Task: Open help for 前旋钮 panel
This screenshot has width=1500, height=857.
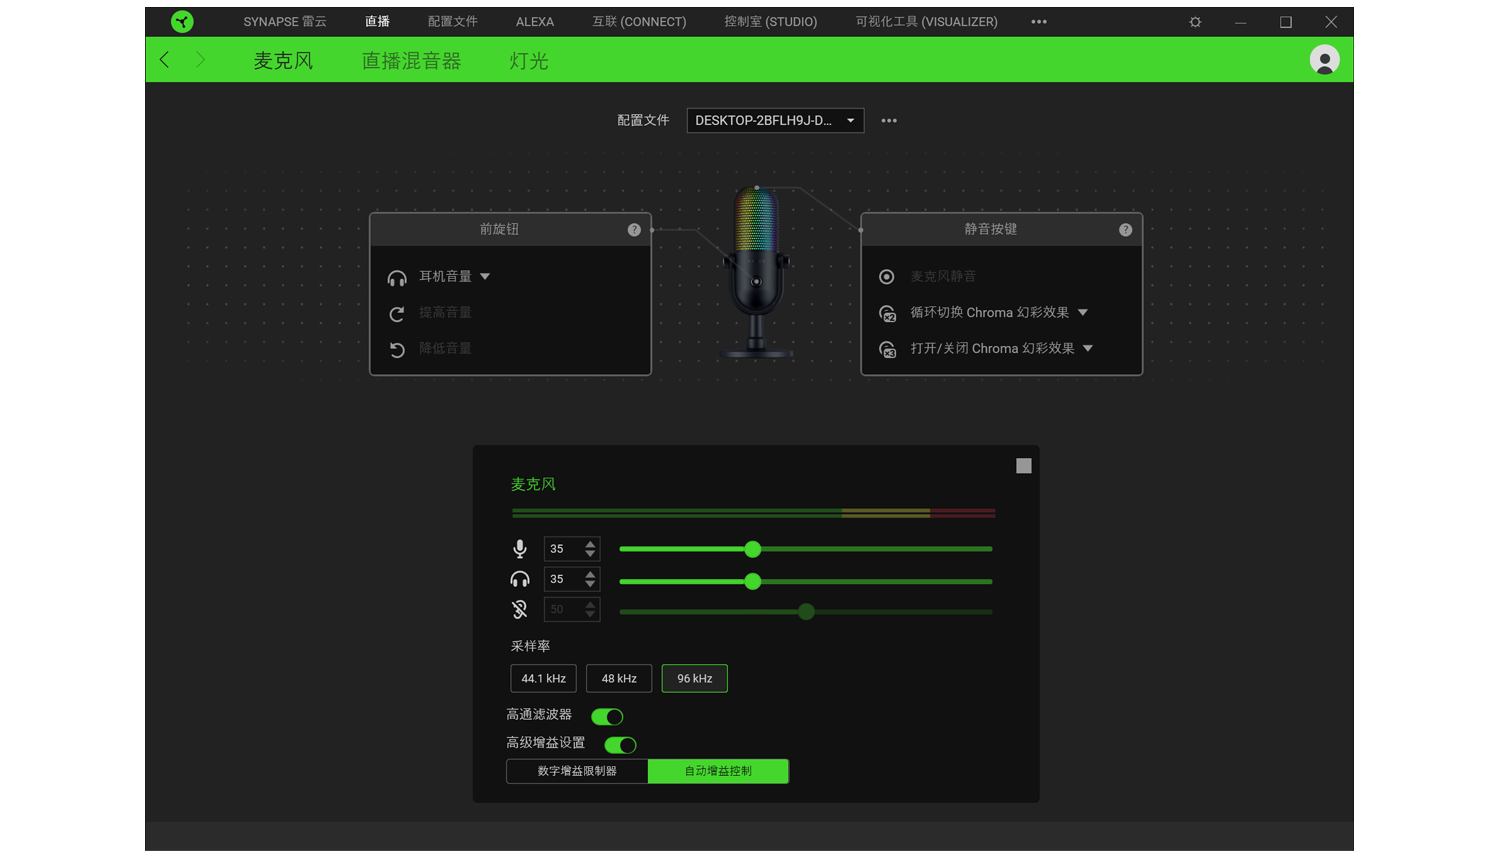Action: (634, 230)
